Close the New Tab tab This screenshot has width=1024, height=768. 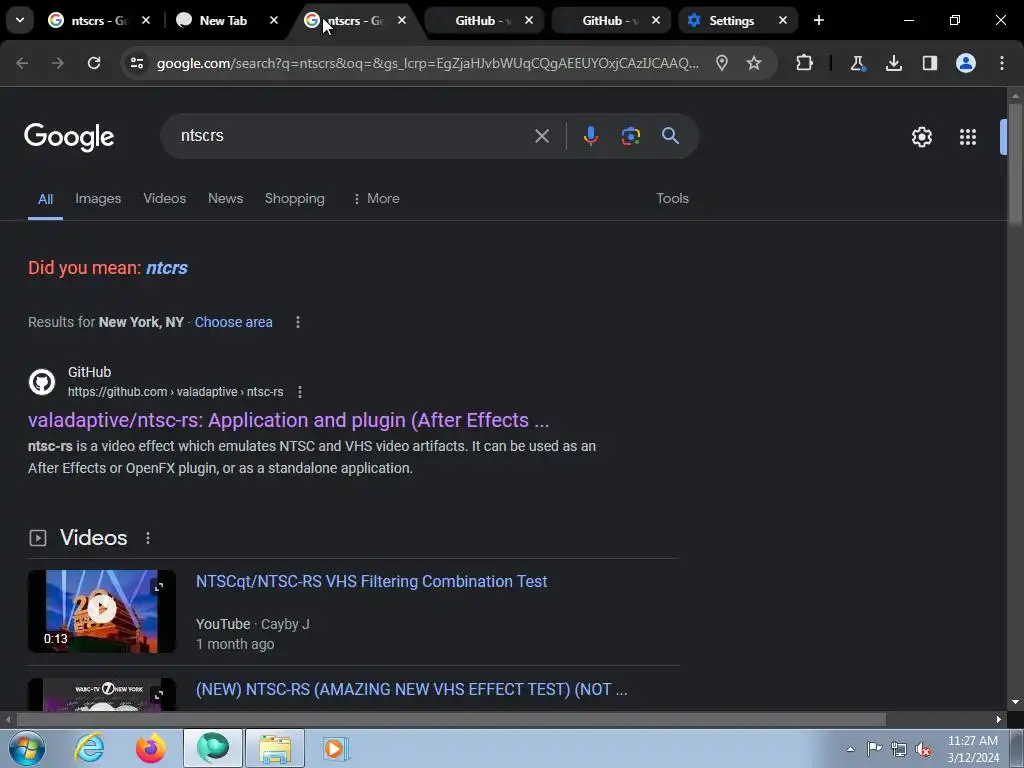pyautogui.click(x=274, y=20)
